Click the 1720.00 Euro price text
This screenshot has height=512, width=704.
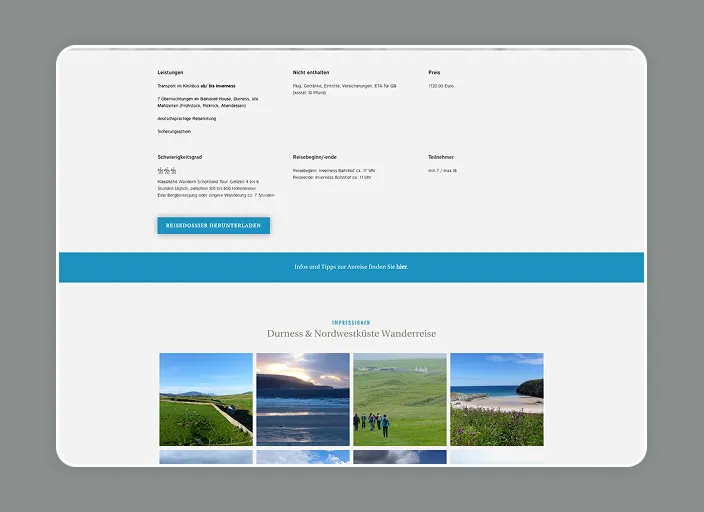[442, 86]
